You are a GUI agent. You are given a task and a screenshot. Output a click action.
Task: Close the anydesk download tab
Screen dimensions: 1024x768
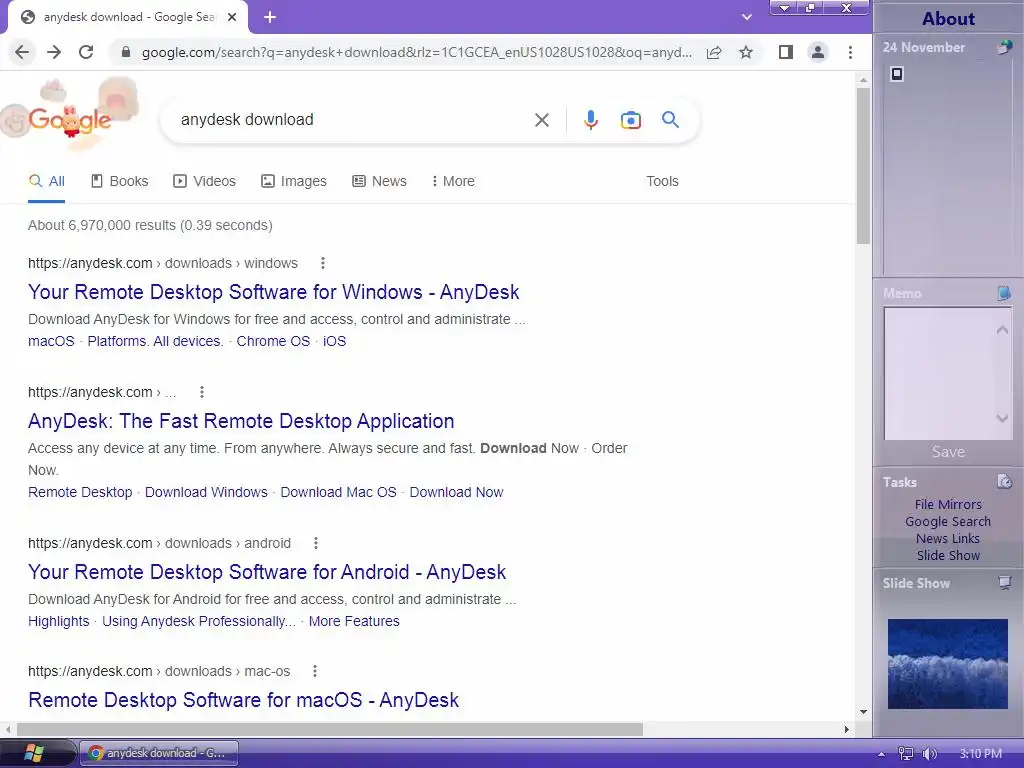[x=232, y=18]
